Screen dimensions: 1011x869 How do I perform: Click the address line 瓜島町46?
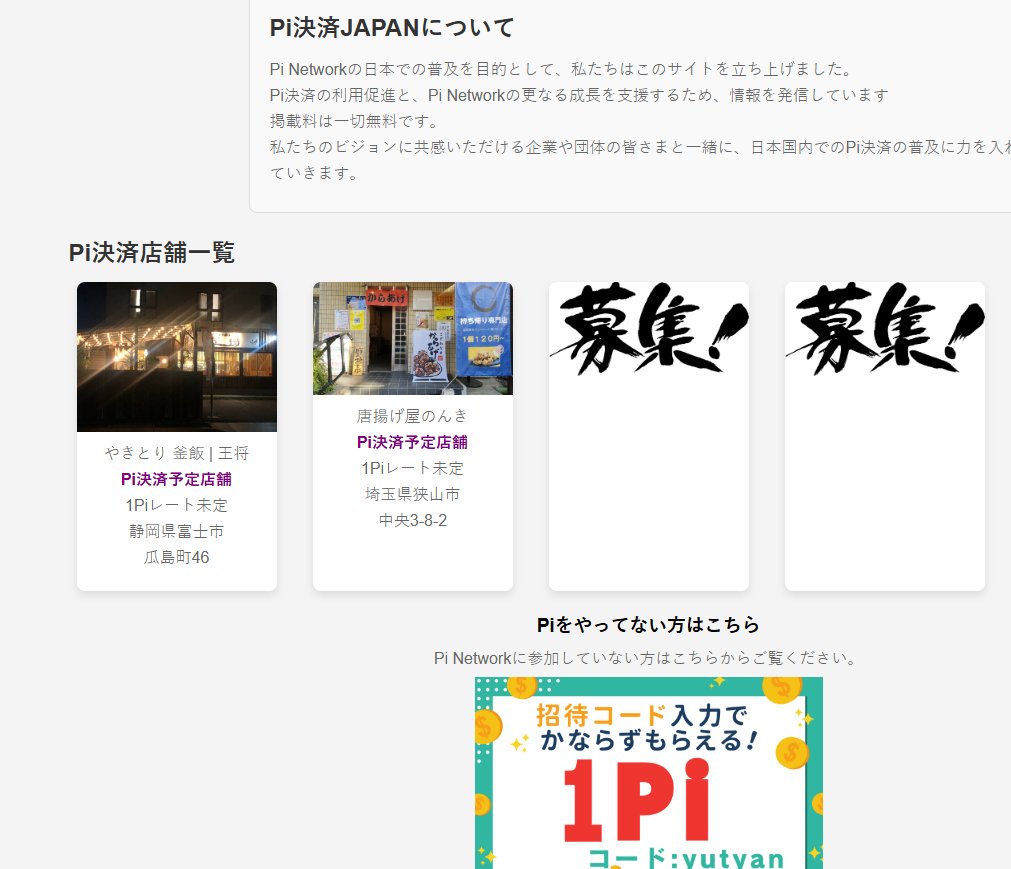(x=177, y=557)
